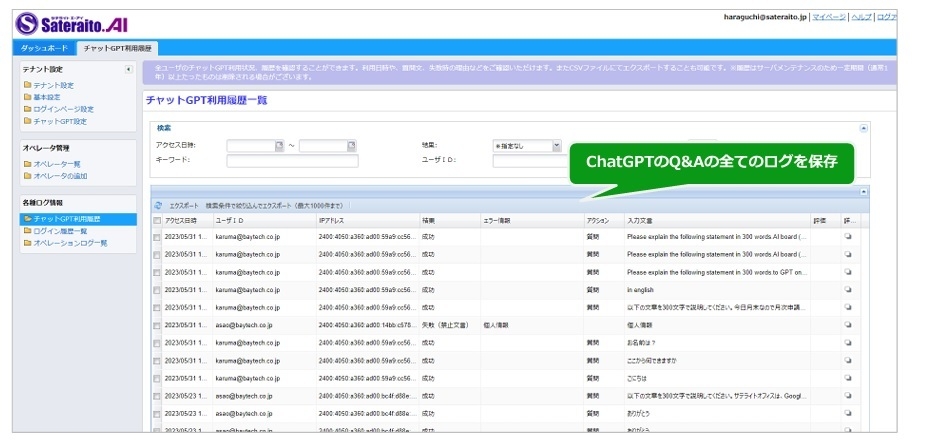Click the folder icon beside テナント設定 item
940x440 pixels.
click(27, 86)
